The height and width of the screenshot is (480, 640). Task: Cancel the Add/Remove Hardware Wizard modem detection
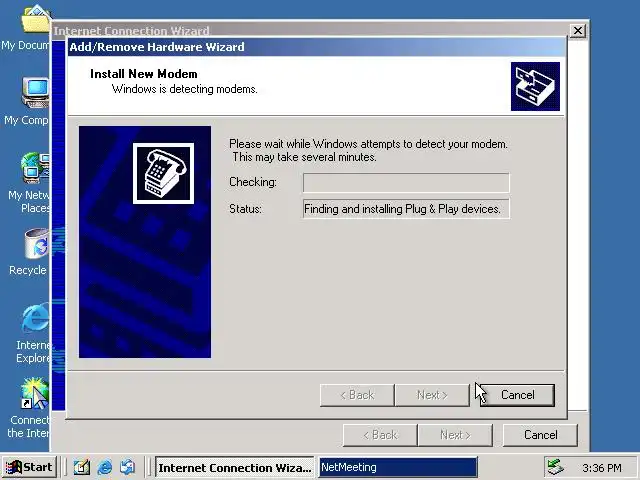[517, 395]
